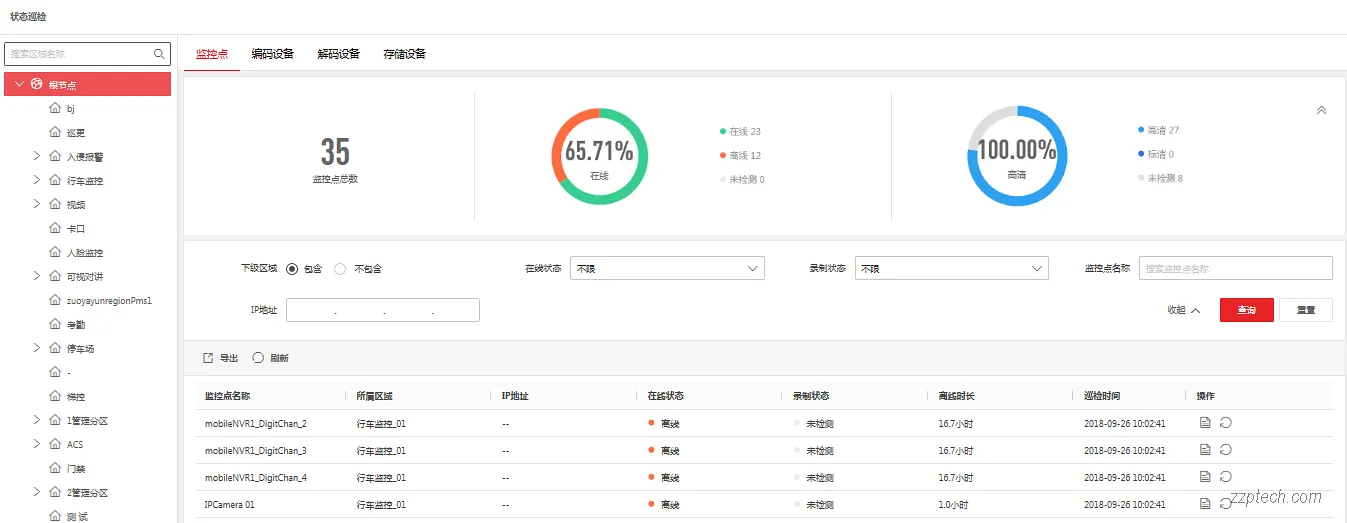Click re-inspect icon for mobileNVR1_DigitChan_2 row
The width and height of the screenshot is (1347, 523).
1226,423
